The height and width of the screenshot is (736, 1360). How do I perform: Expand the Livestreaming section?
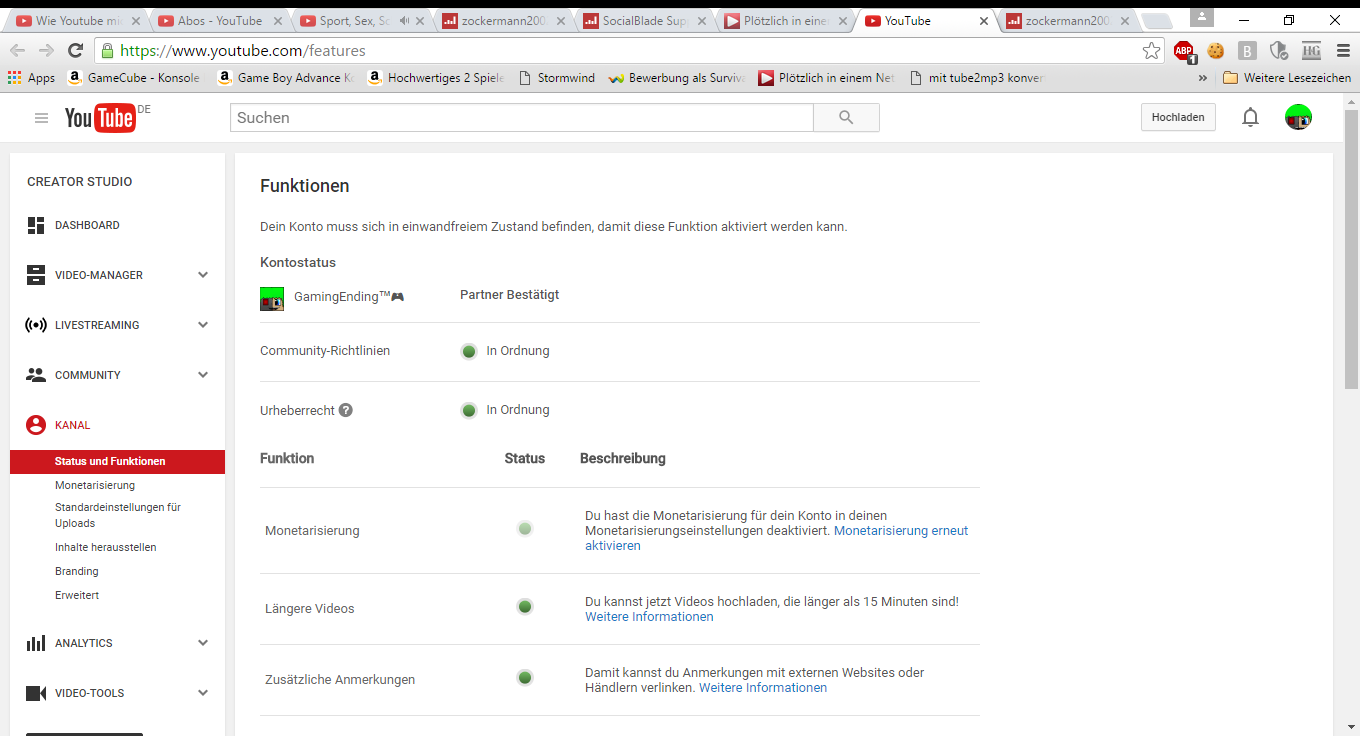coord(203,325)
